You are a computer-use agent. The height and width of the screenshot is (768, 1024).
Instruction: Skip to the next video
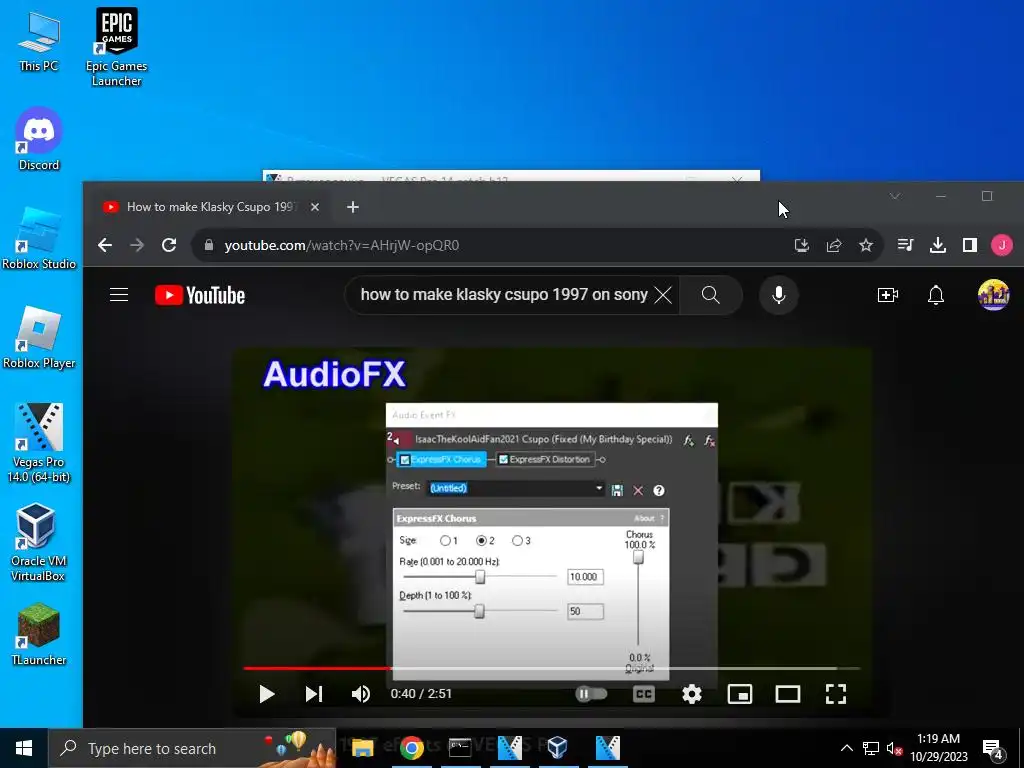click(x=314, y=694)
